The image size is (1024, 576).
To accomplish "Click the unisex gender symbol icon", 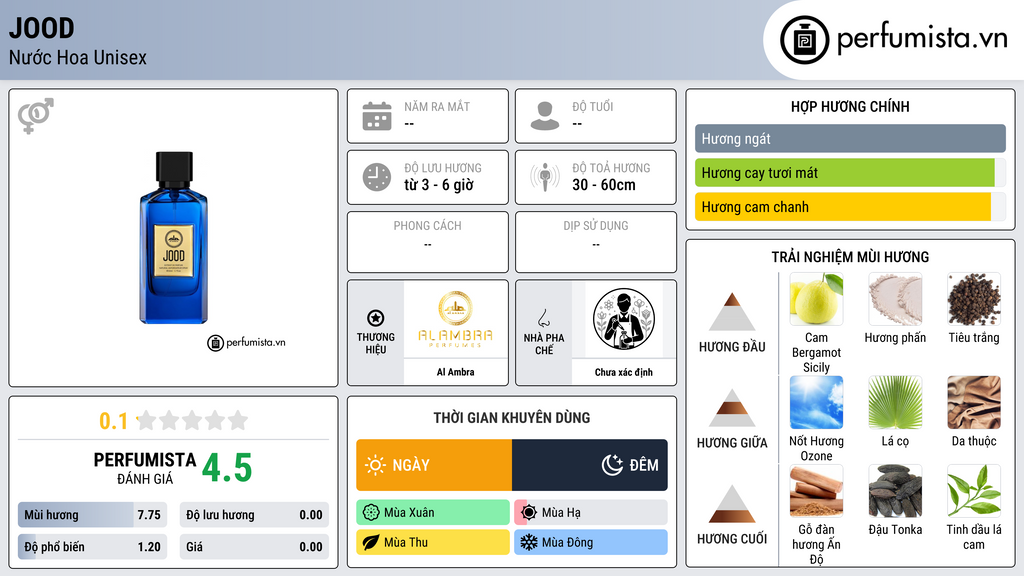I will 36,116.
